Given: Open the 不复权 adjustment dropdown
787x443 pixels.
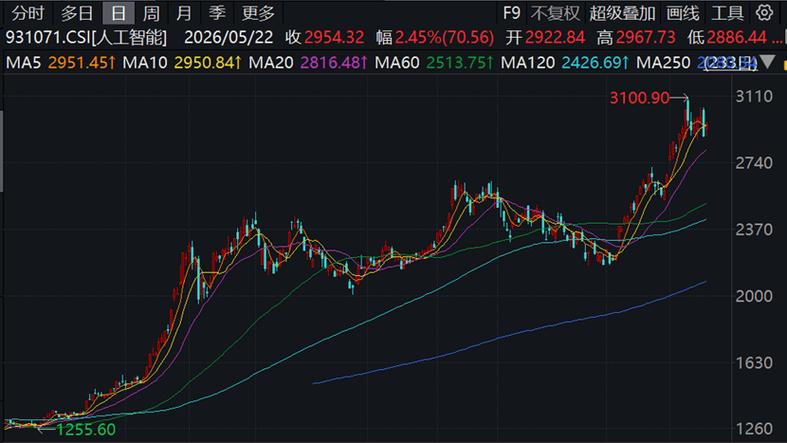Looking at the screenshot, I should [555, 13].
